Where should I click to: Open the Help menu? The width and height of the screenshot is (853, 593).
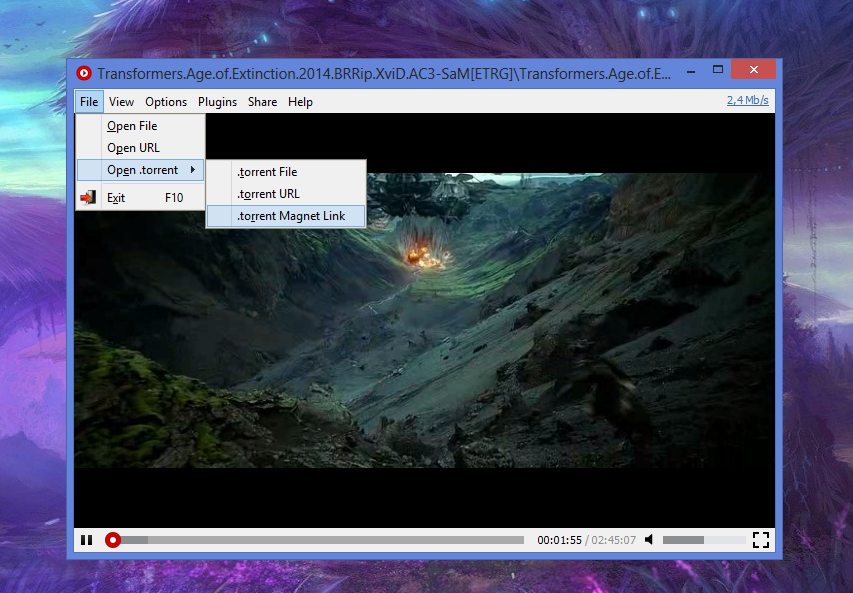pyautogui.click(x=300, y=102)
